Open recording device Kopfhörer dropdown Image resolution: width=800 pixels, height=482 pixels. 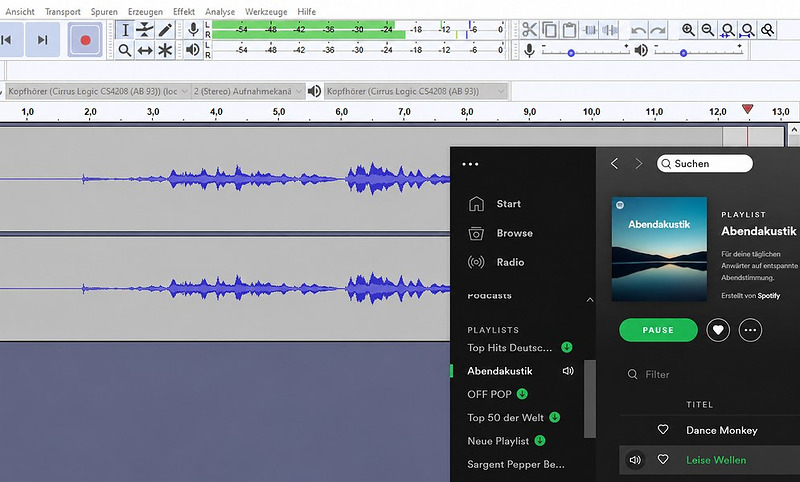click(98, 91)
